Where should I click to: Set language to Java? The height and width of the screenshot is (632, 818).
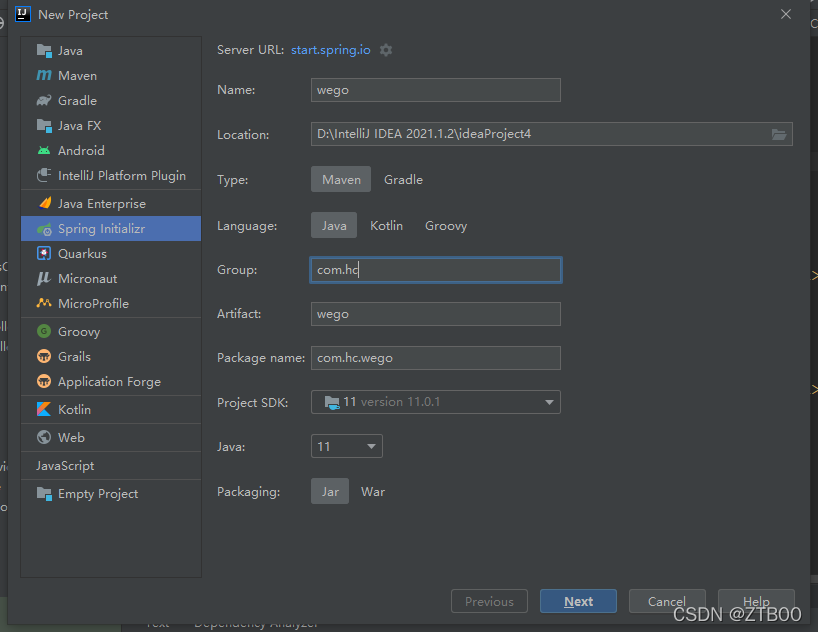click(334, 225)
